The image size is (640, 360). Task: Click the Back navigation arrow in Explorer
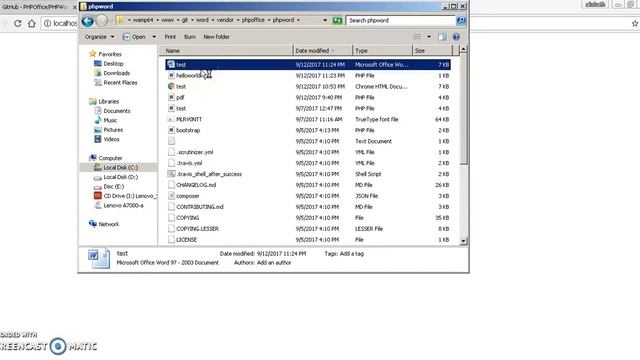(88, 21)
